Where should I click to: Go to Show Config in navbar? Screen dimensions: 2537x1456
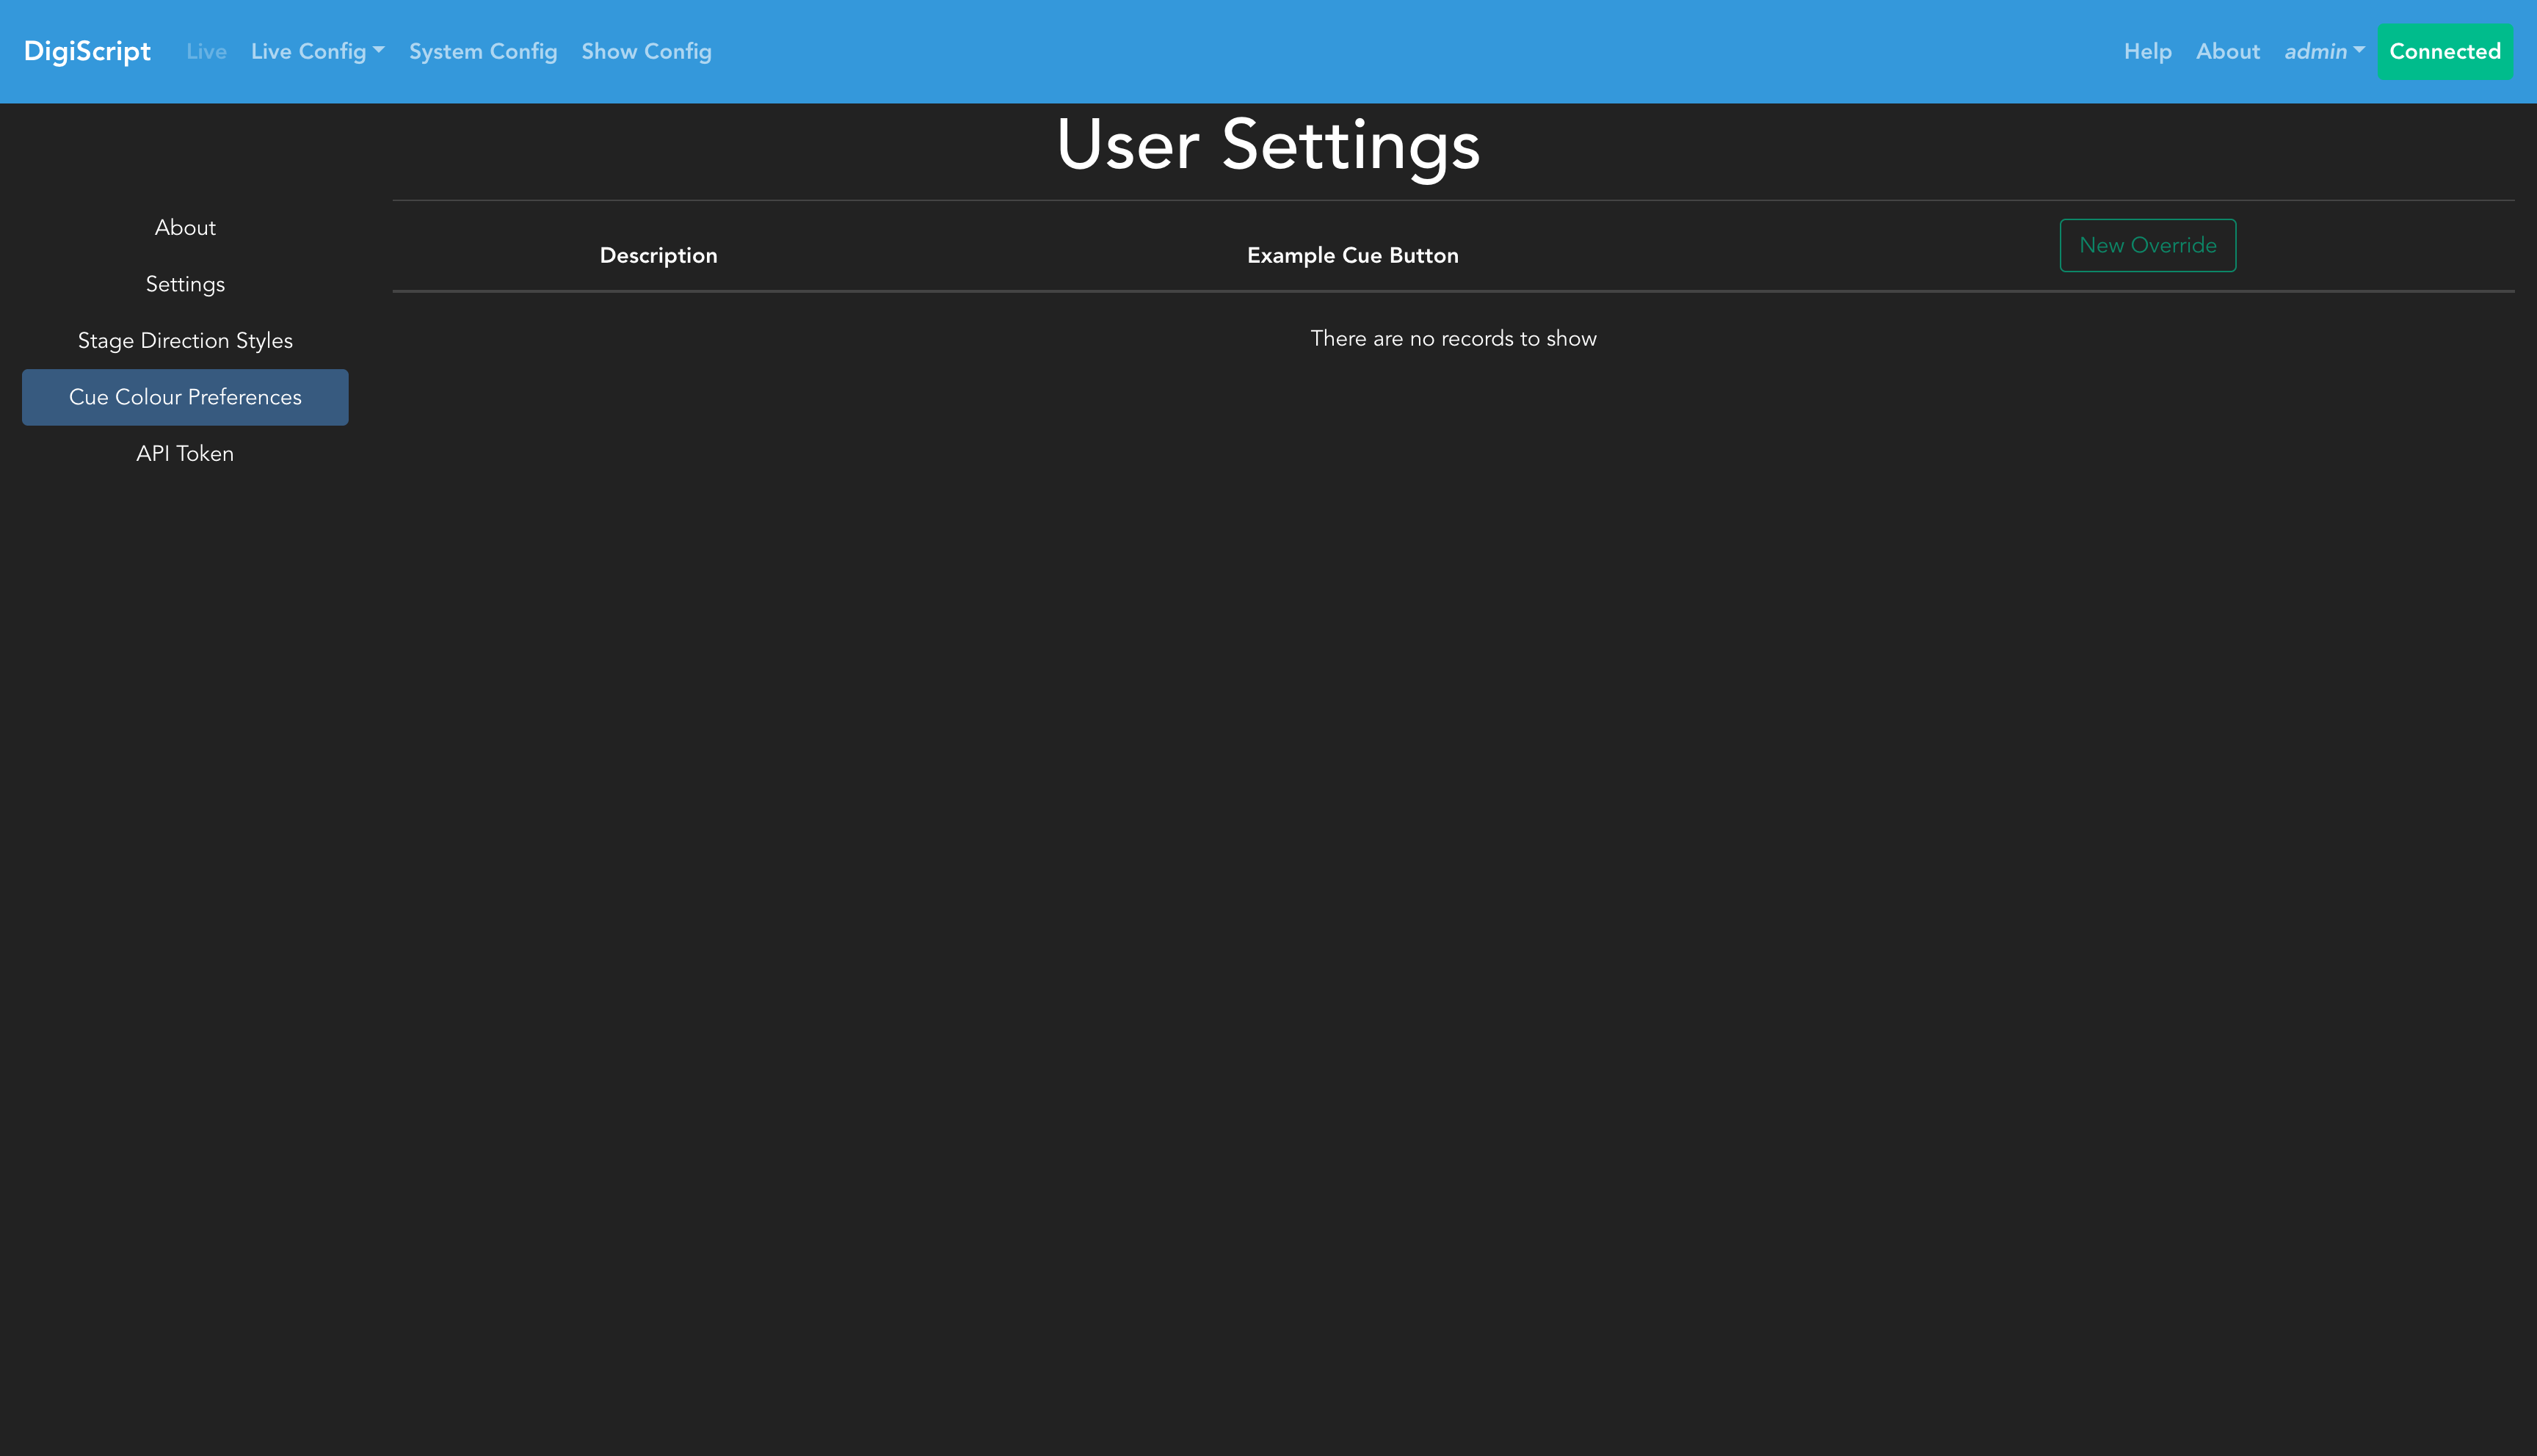point(646,51)
